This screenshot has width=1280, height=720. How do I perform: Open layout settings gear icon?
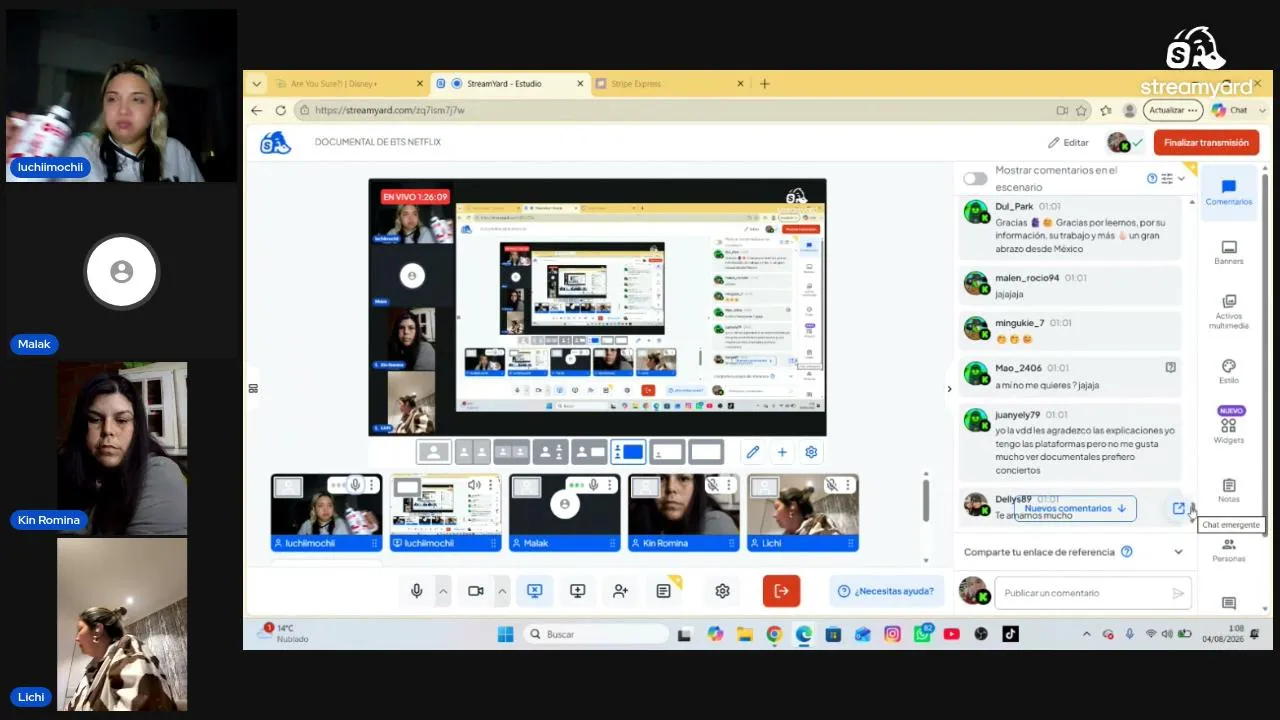pos(811,452)
